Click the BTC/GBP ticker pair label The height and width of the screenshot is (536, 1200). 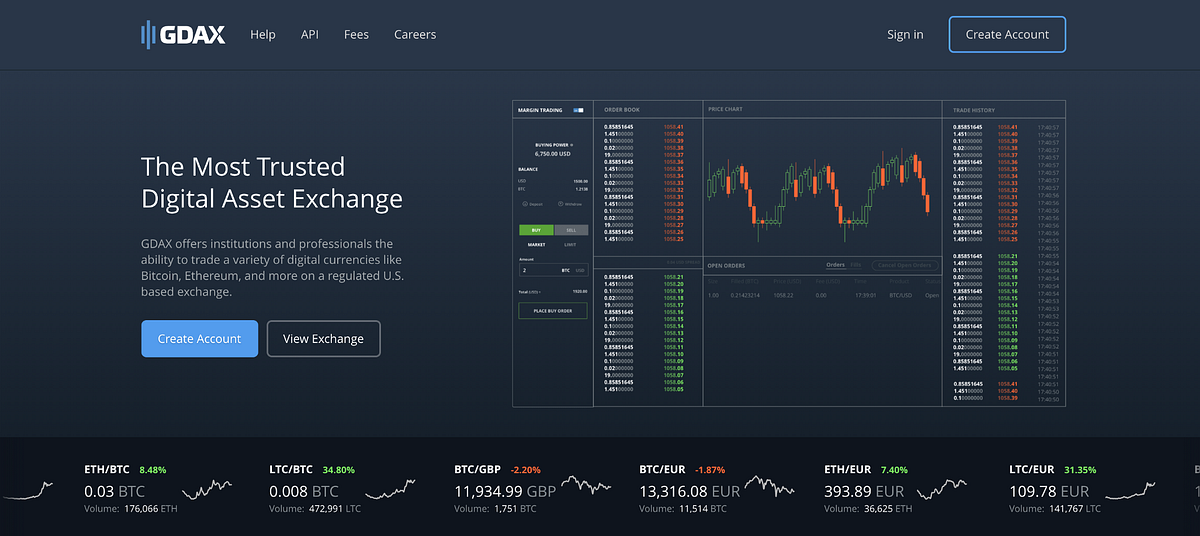(478, 469)
